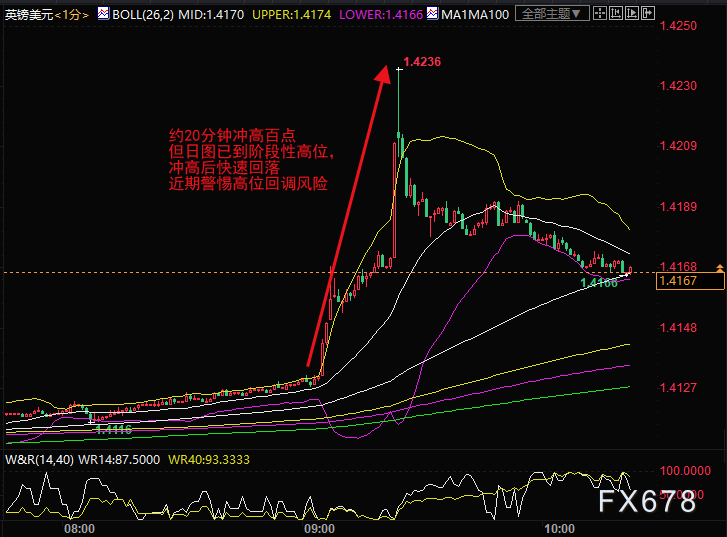Image resolution: width=727 pixels, height=537 pixels.
Task: Open MA1MA100 indicator settings label
Action: (475, 15)
